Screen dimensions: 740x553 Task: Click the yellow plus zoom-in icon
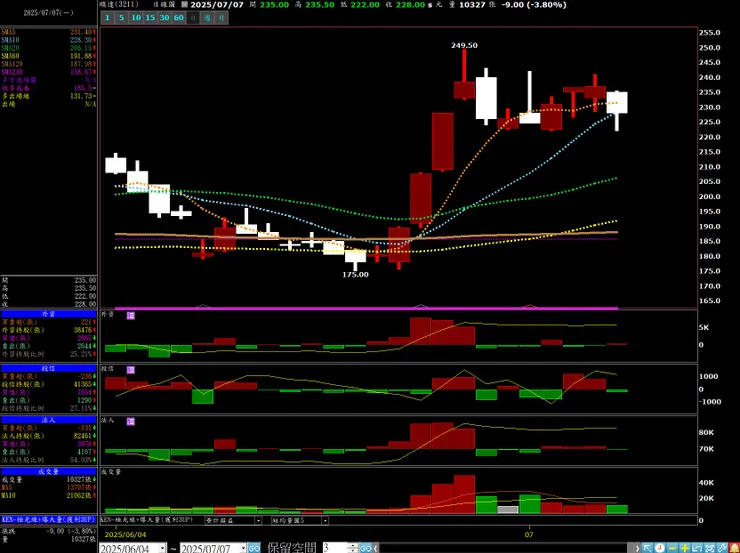click(685, 548)
